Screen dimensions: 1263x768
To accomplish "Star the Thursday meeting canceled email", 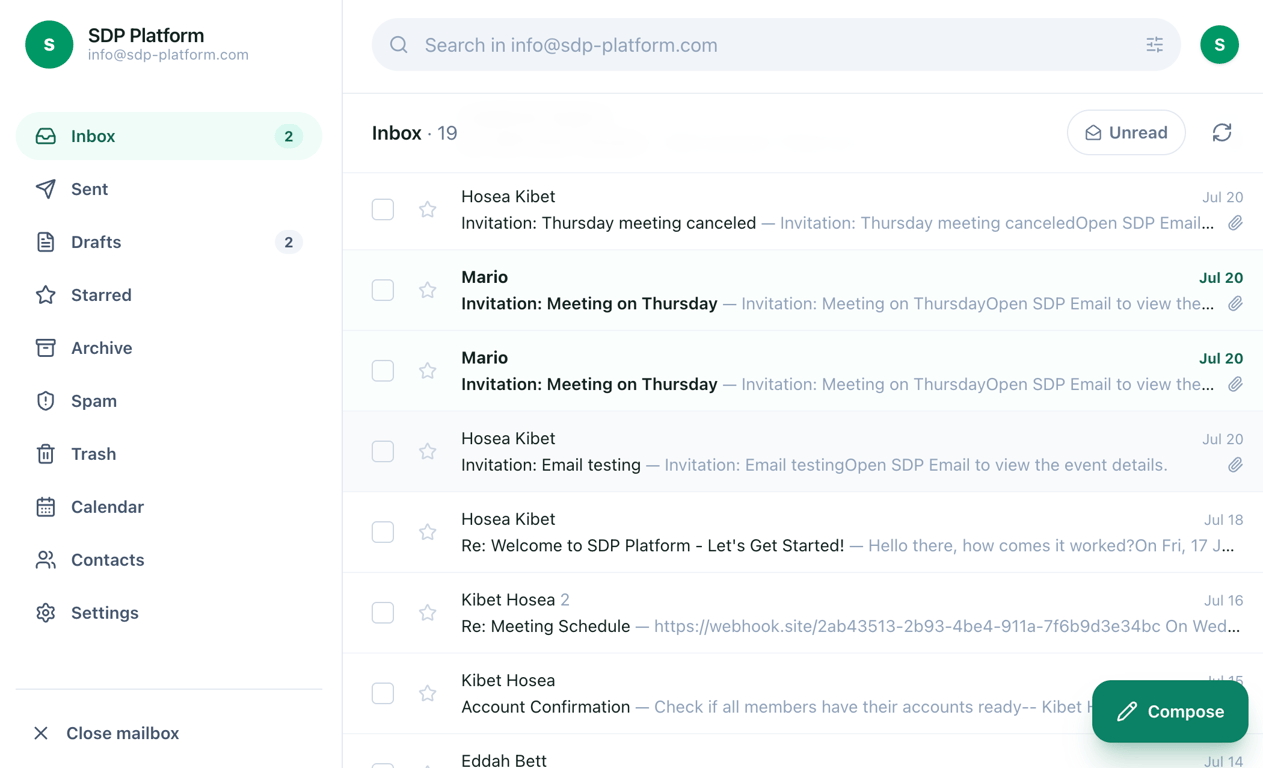I will click(x=428, y=210).
